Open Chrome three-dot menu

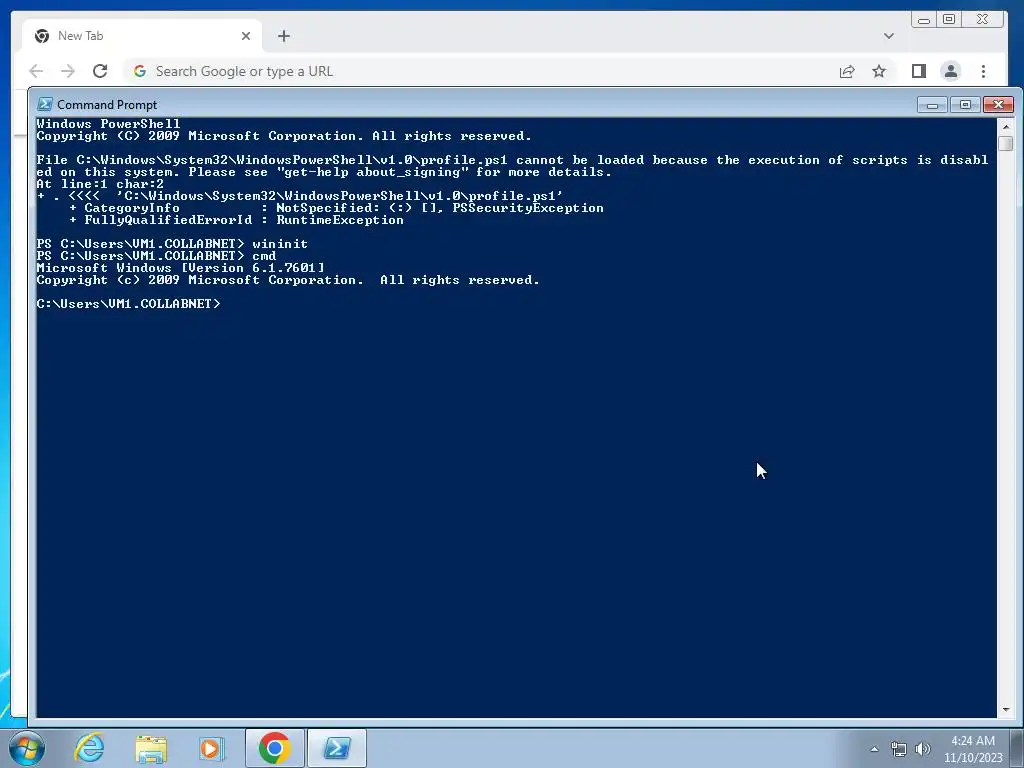coord(984,71)
